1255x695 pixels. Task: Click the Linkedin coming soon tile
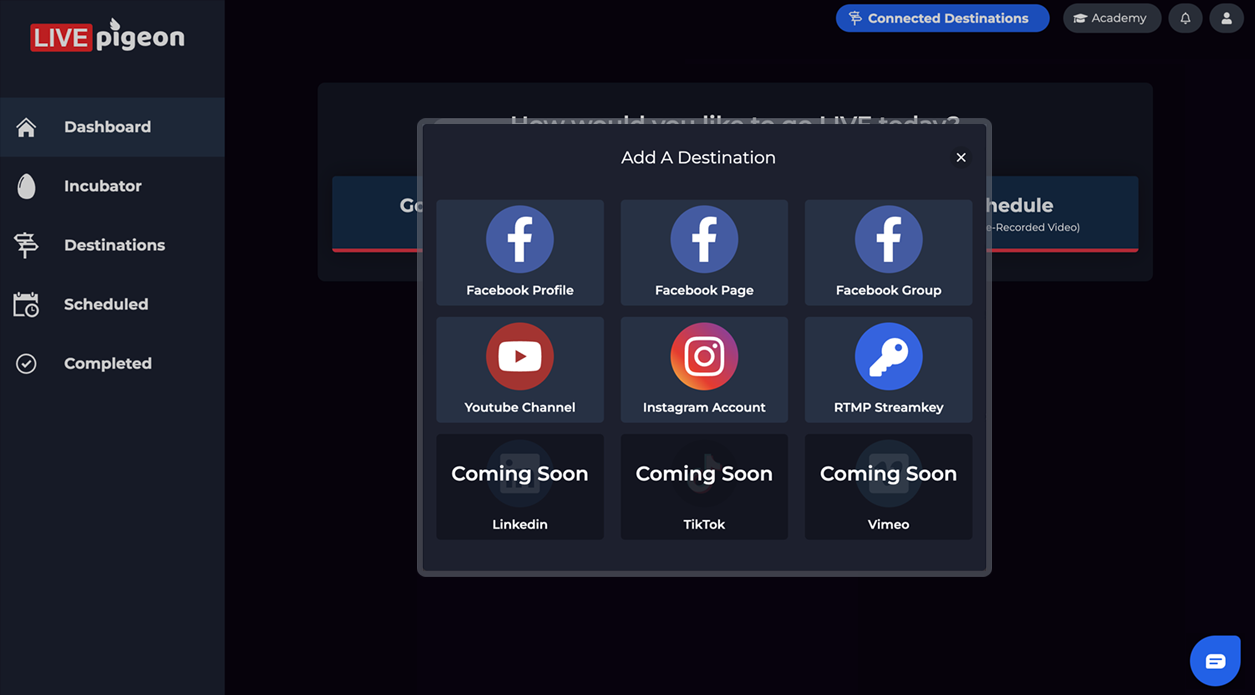click(x=520, y=487)
